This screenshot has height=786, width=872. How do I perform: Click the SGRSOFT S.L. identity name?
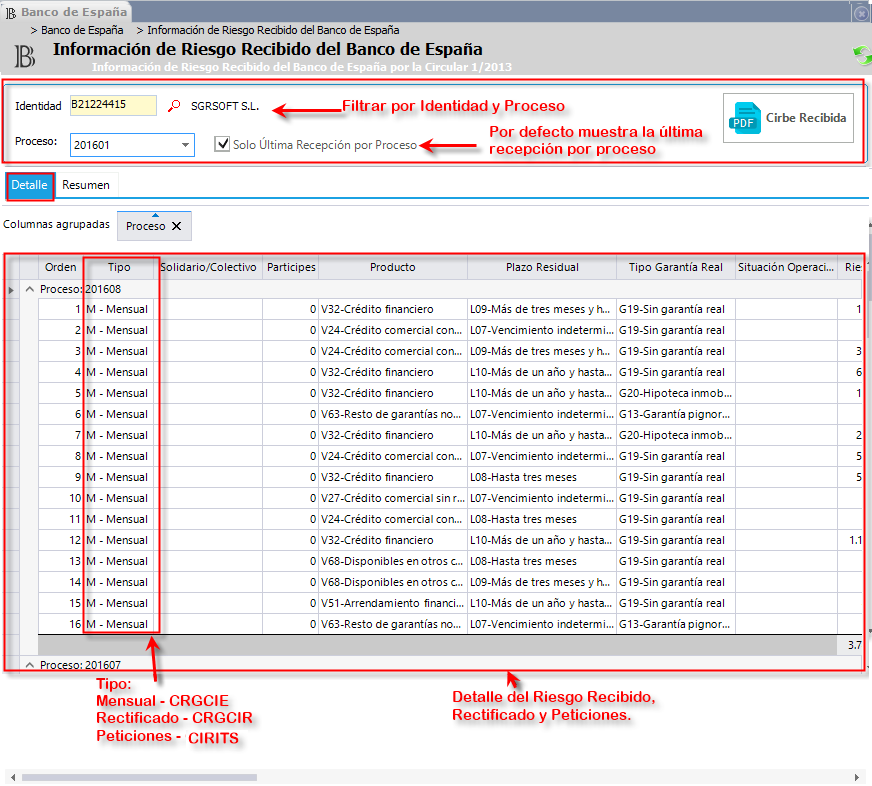point(225,106)
